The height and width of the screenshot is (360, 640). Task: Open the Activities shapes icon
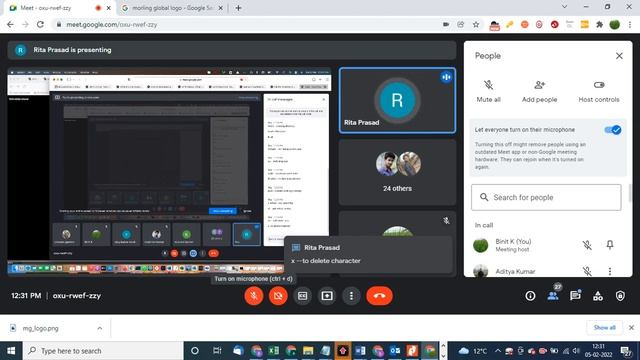(x=598, y=296)
